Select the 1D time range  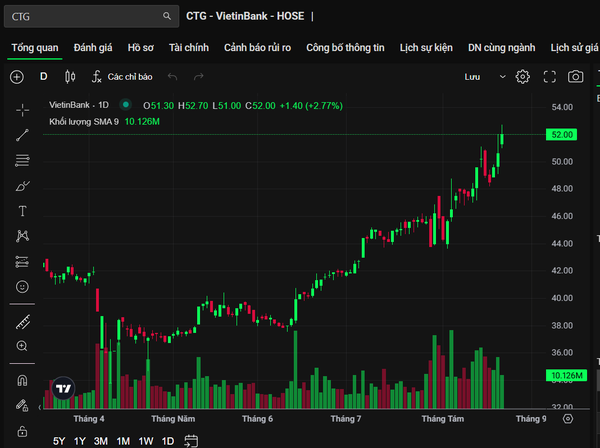click(168, 441)
